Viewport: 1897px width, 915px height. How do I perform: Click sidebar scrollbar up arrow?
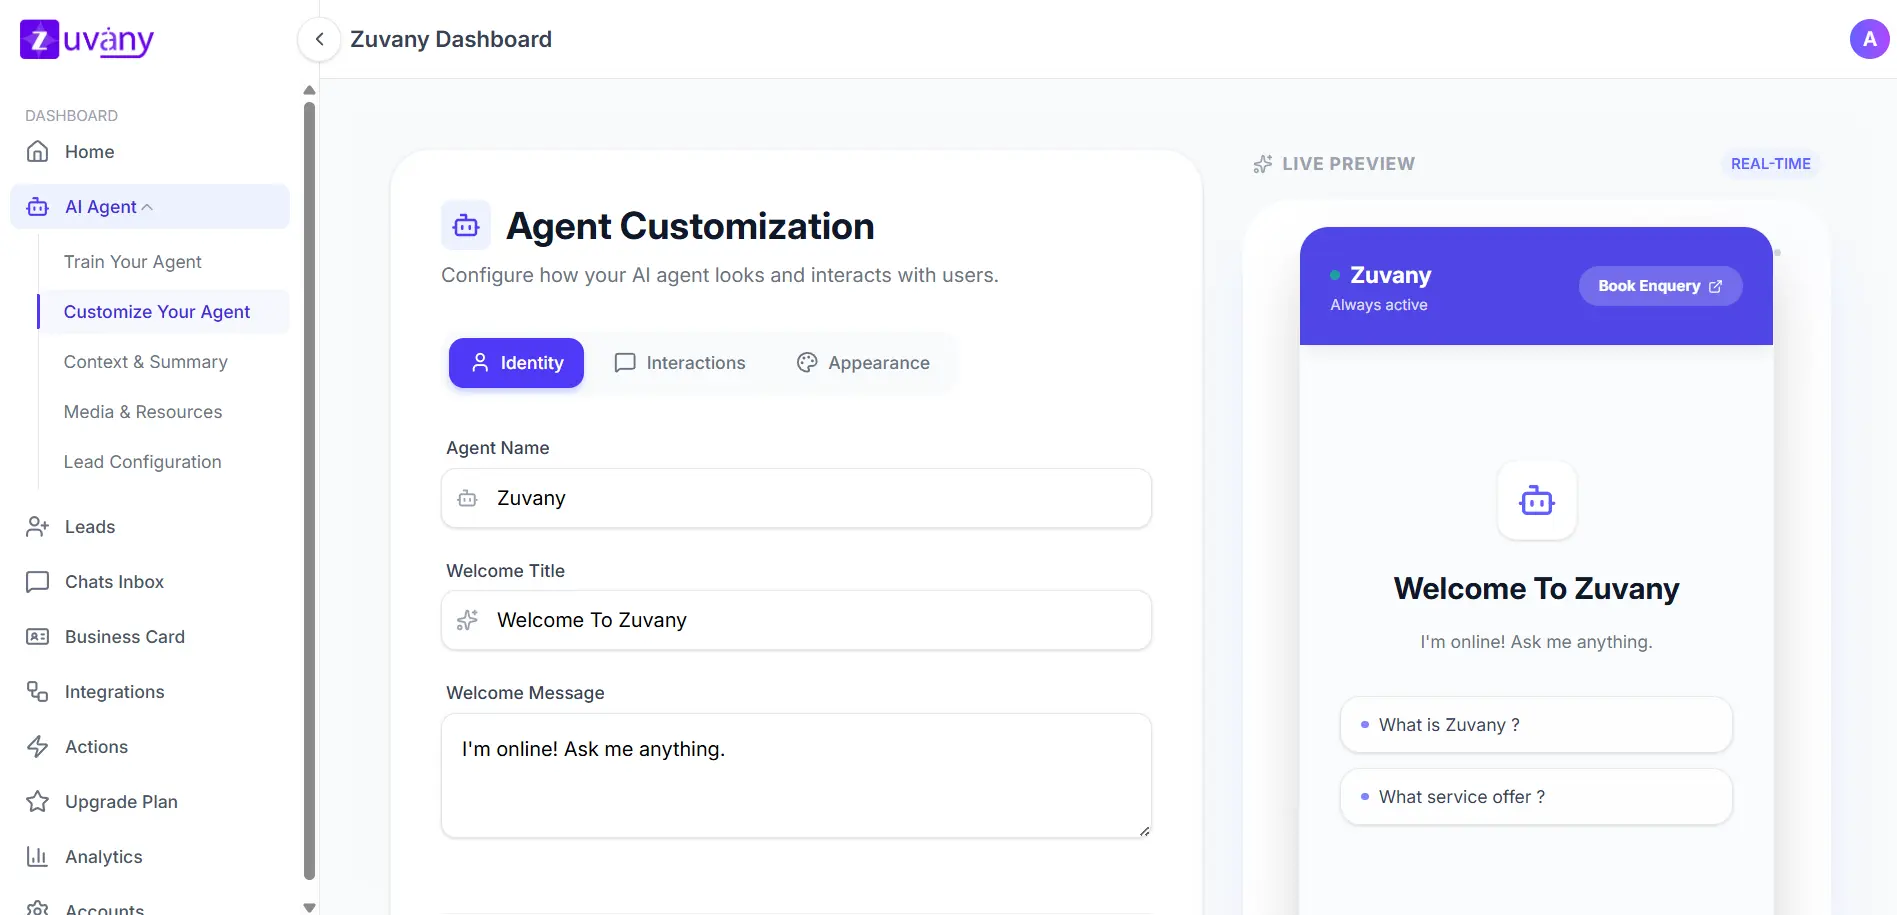(x=309, y=90)
